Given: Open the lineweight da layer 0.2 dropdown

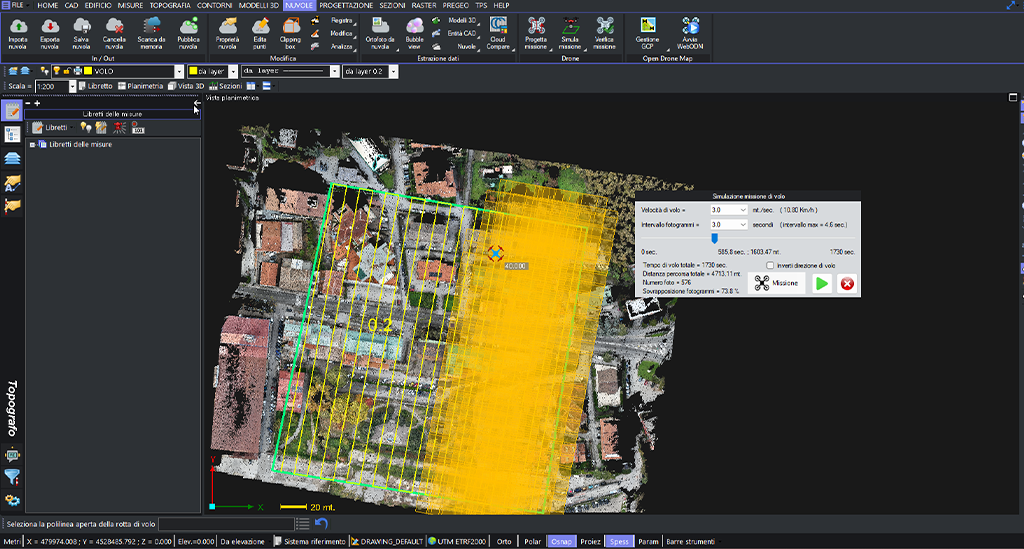Looking at the screenshot, I should [x=393, y=71].
